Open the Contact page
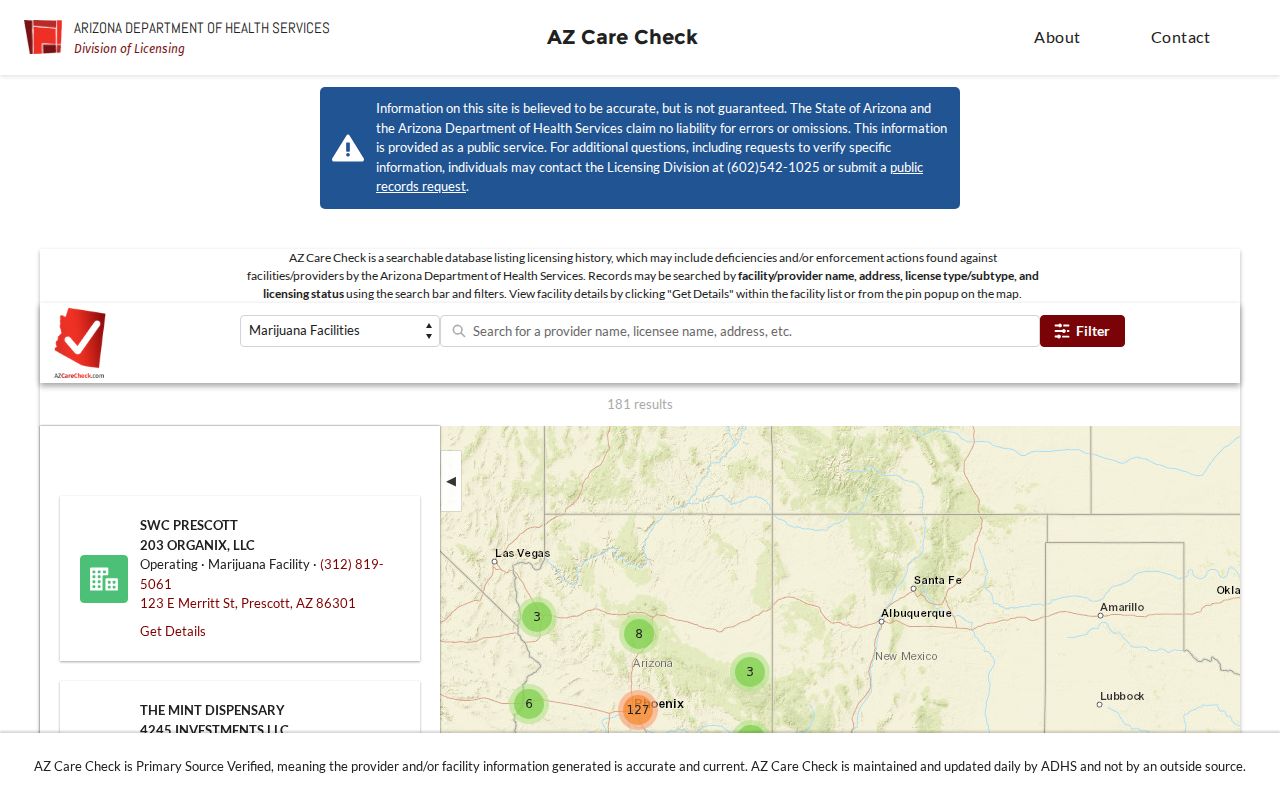The height and width of the screenshot is (800, 1280). (x=1180, y=37)
